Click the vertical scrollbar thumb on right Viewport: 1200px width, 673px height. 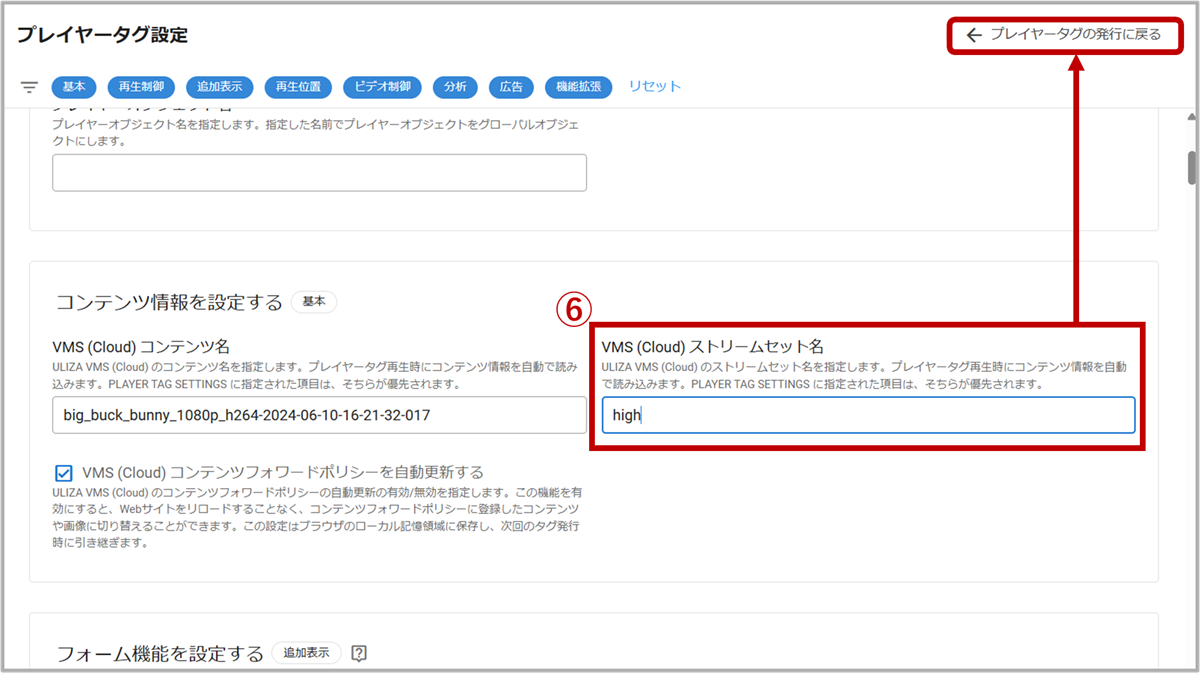(1192, 167)
